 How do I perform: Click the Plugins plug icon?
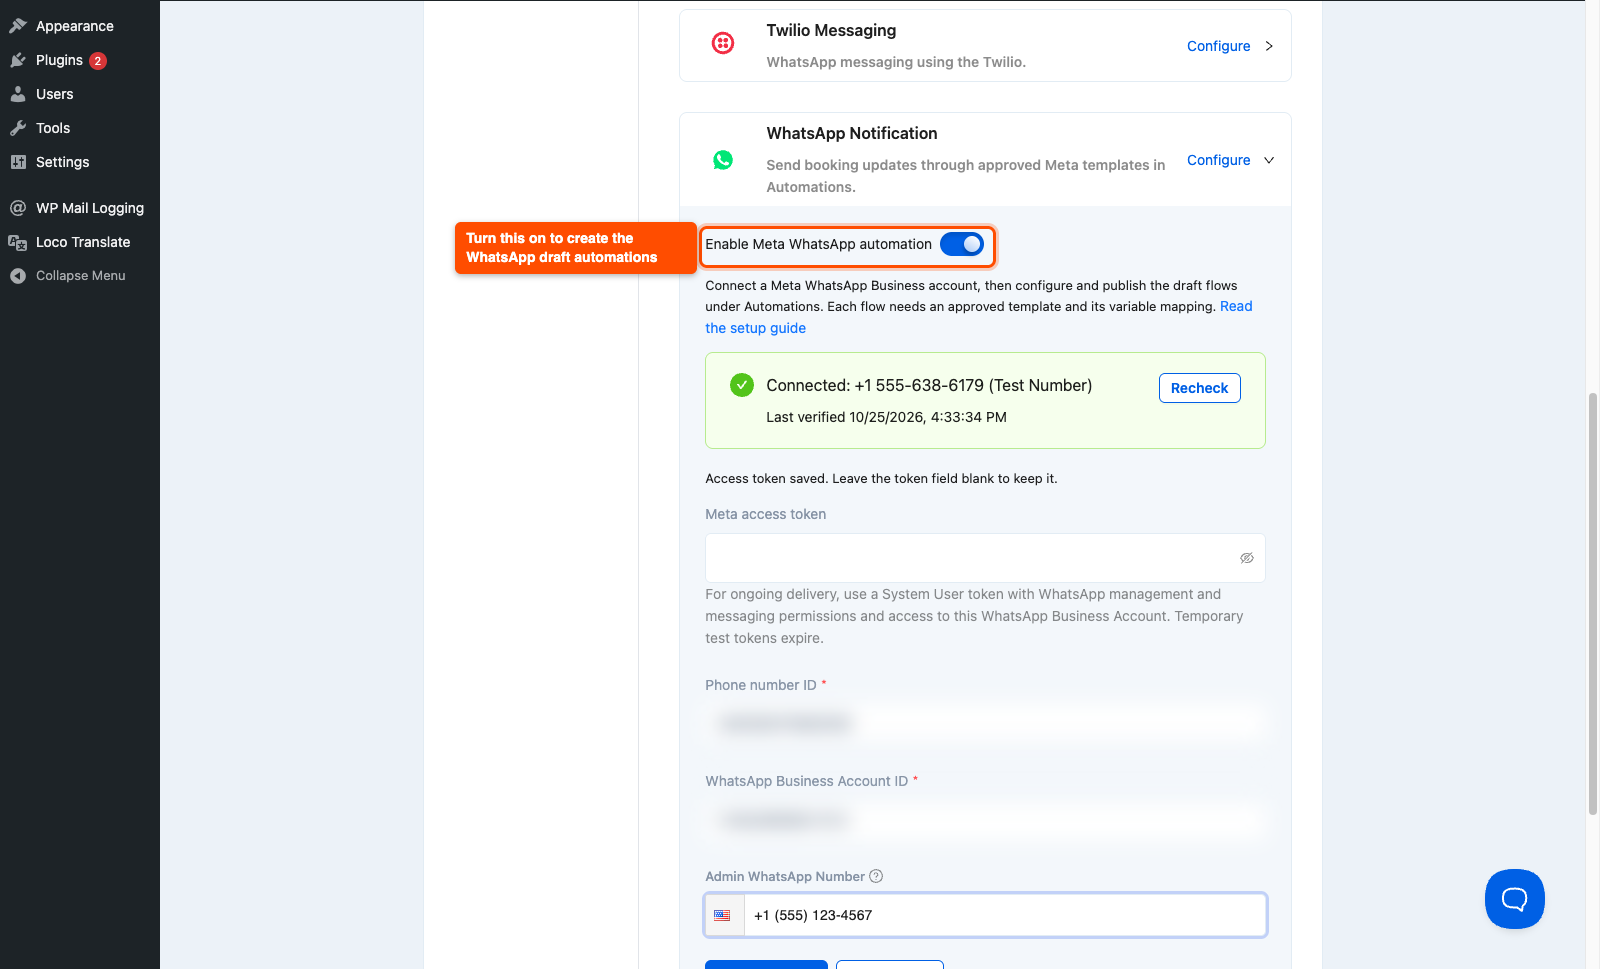click(18, 60)
